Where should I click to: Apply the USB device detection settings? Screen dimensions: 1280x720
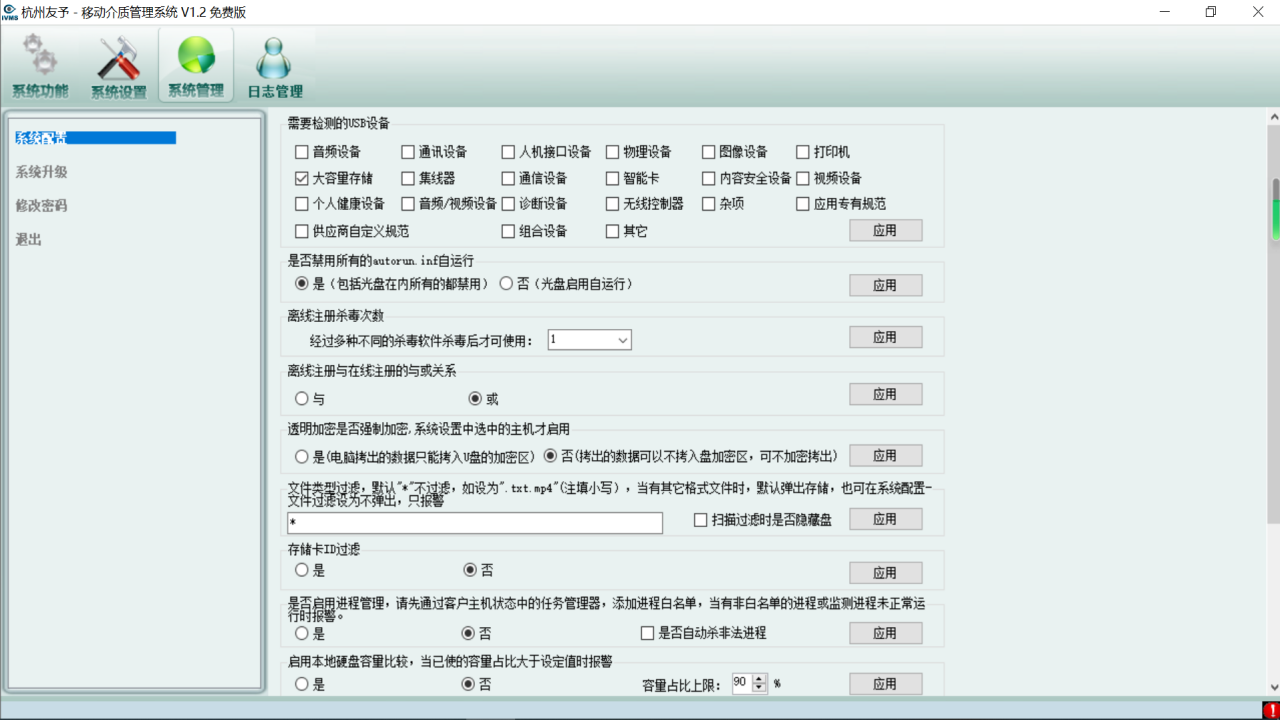coord(885,229)
